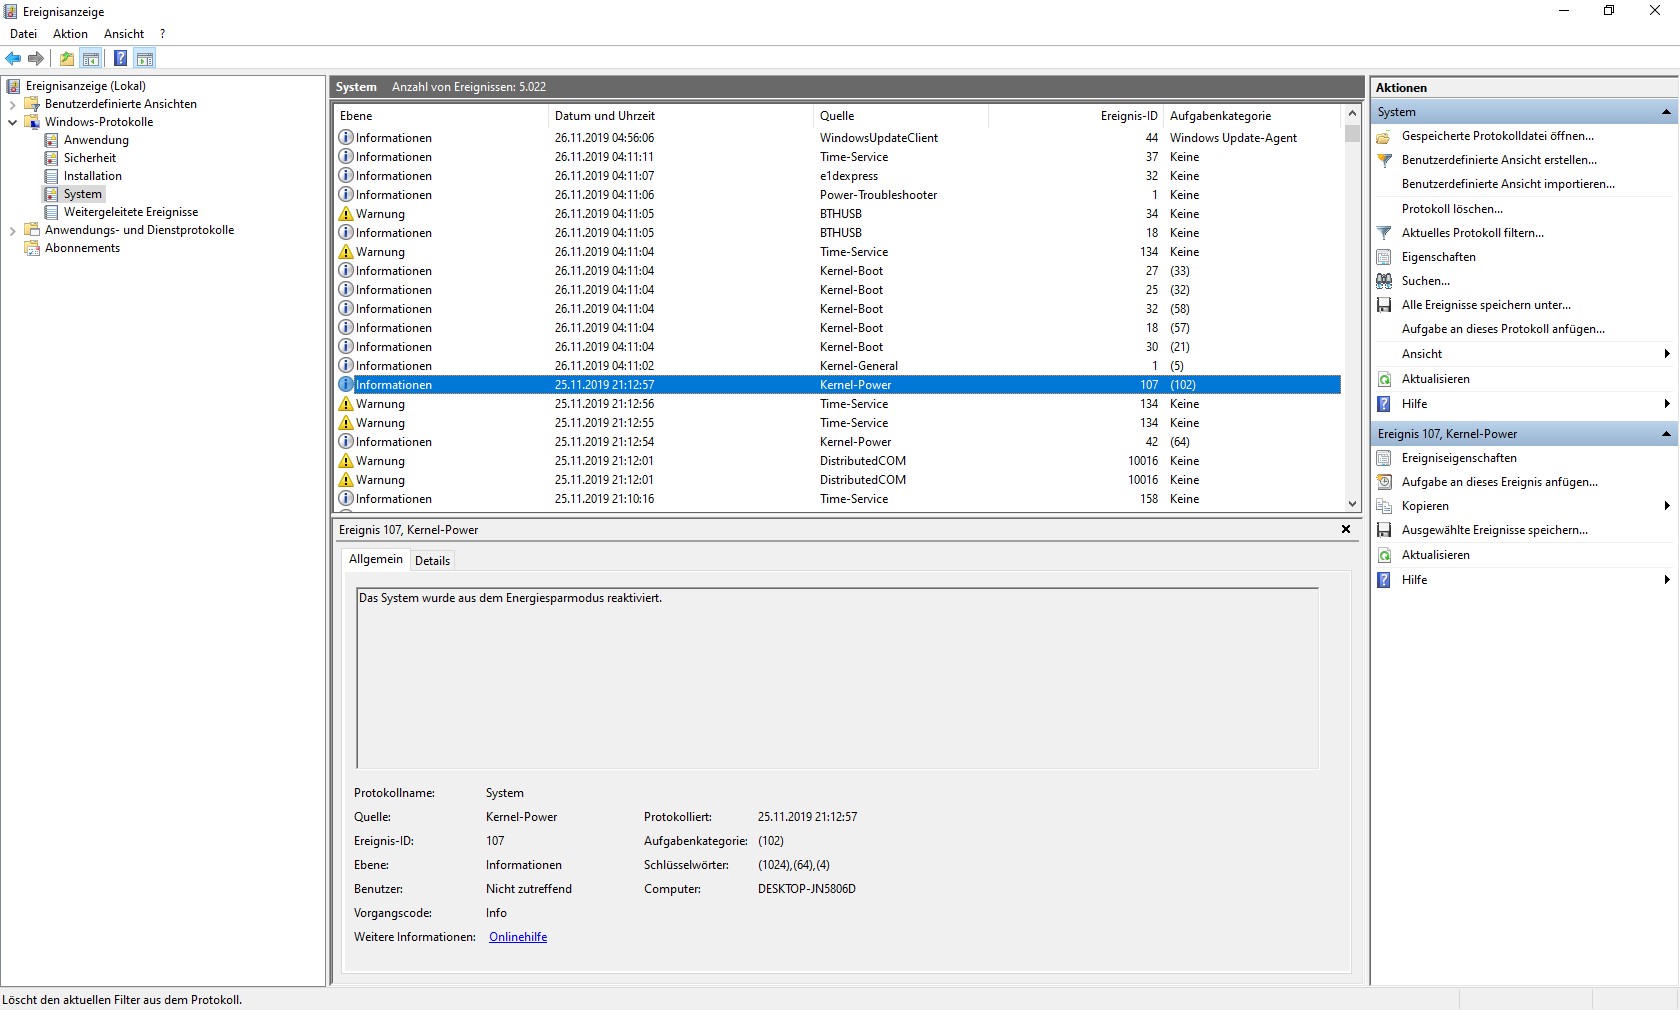Open the Hilfe submenu arrow in Ereignis 107 section
Screen dimensions: 1680x1010
1667,580
